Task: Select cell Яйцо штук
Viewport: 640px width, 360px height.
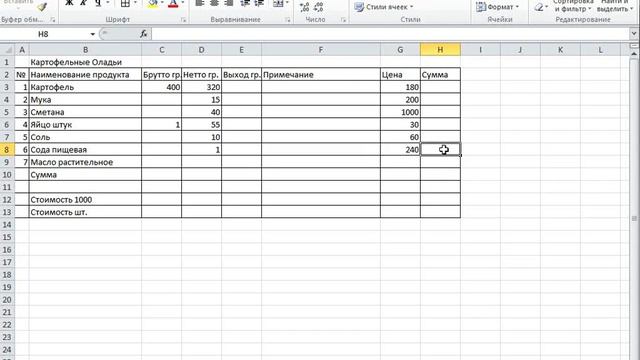Action: [x=85, y=125]
